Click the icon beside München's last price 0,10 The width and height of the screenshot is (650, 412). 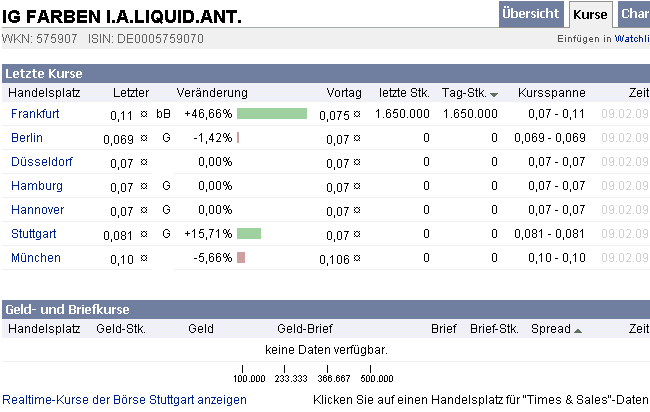[144, 258]
